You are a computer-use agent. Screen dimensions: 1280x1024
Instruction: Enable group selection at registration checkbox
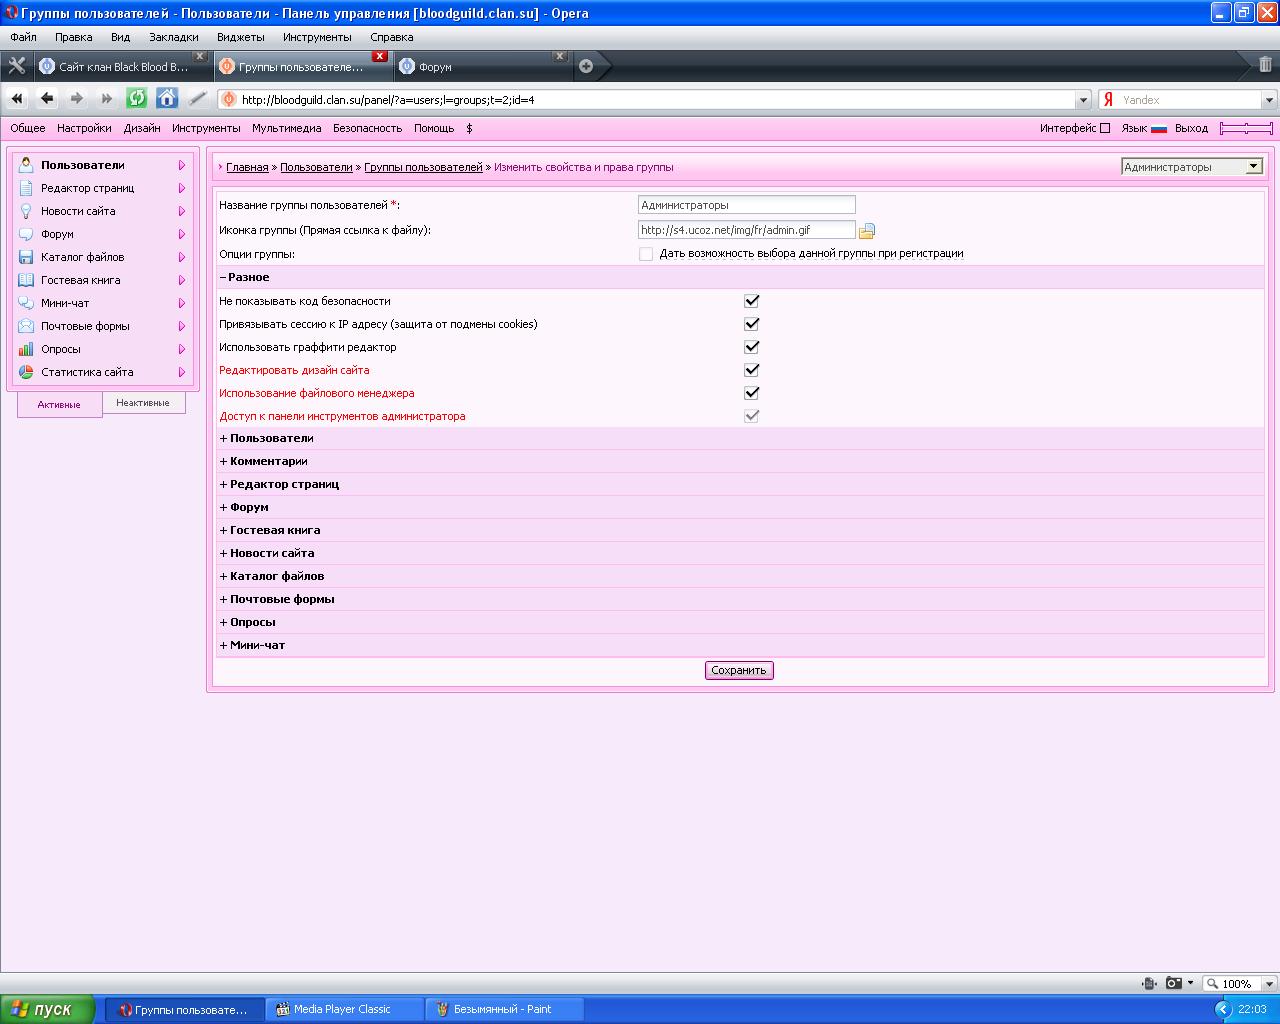tap(646, 254)
